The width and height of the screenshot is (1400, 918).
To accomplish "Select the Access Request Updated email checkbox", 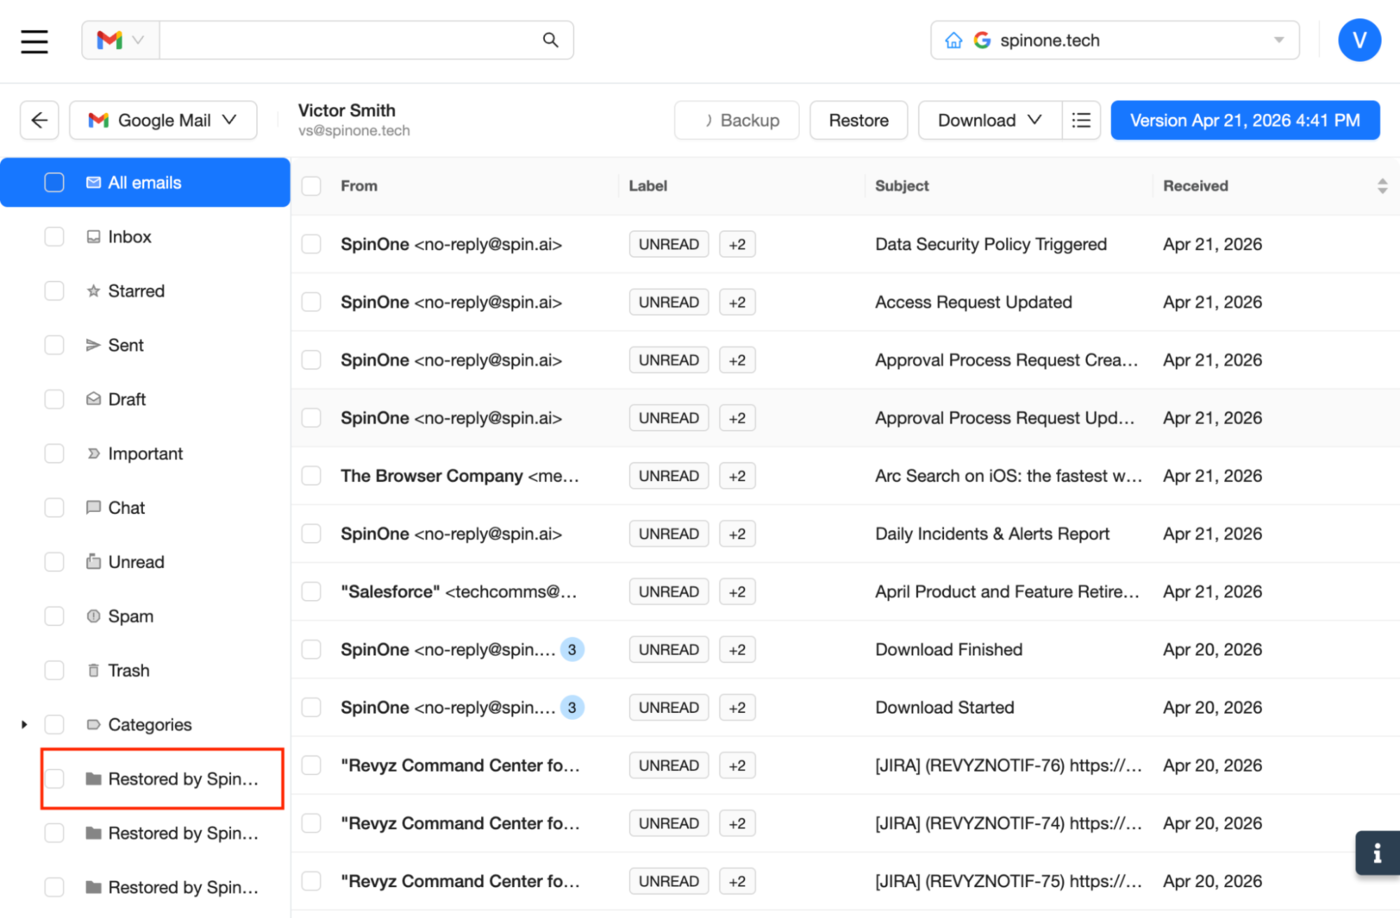I will tap(311, 302).
